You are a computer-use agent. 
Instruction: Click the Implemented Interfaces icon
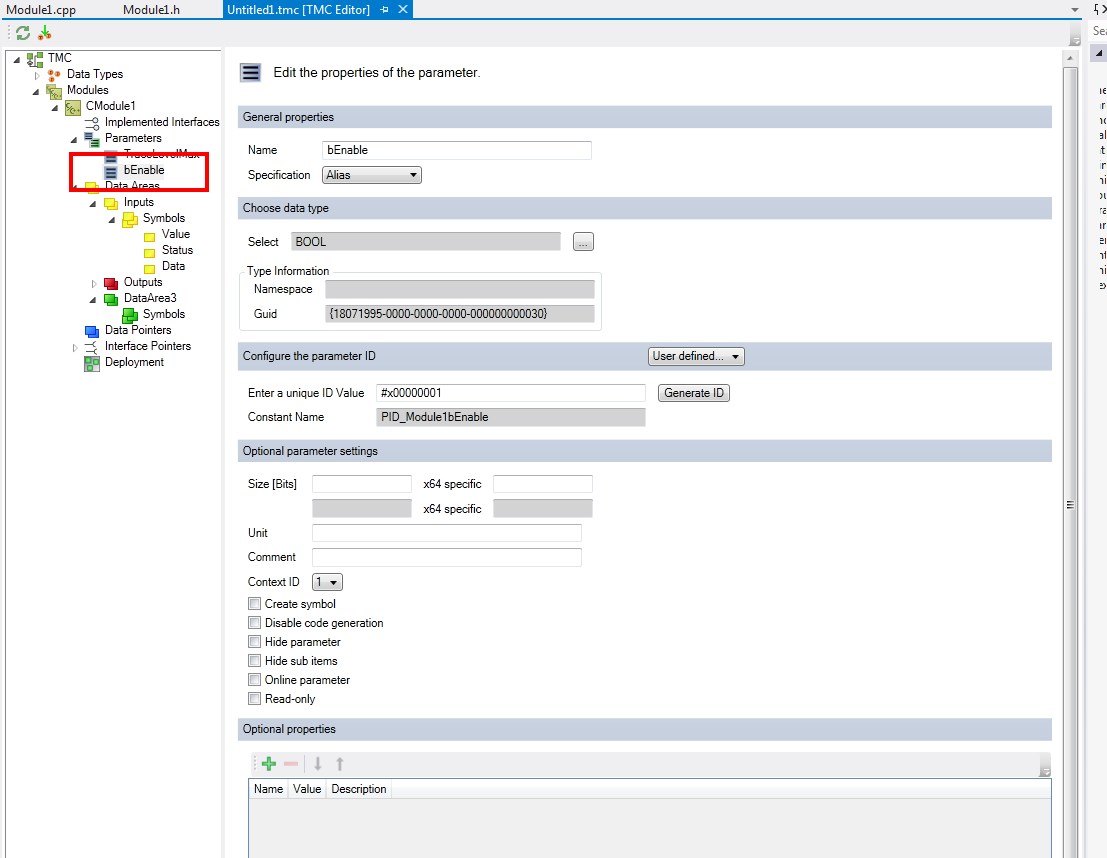92,122
